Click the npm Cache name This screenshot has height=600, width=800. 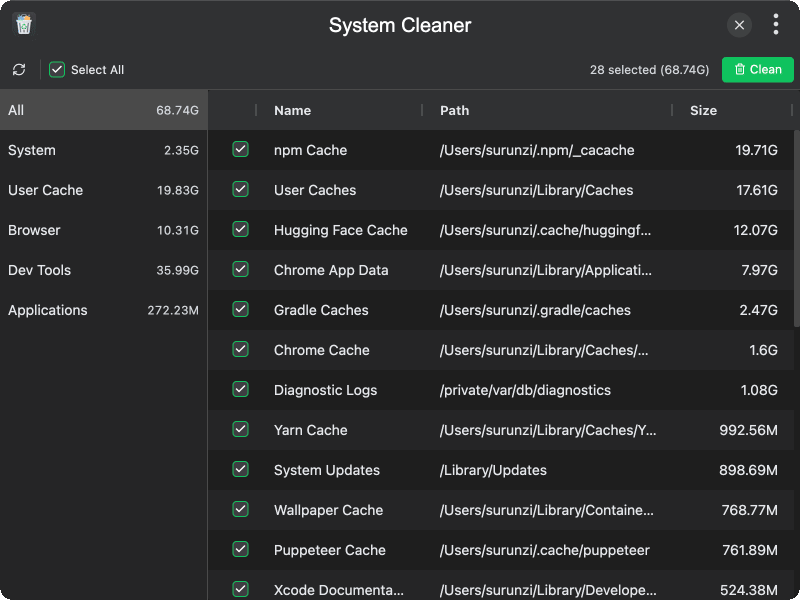pos(310,150)
